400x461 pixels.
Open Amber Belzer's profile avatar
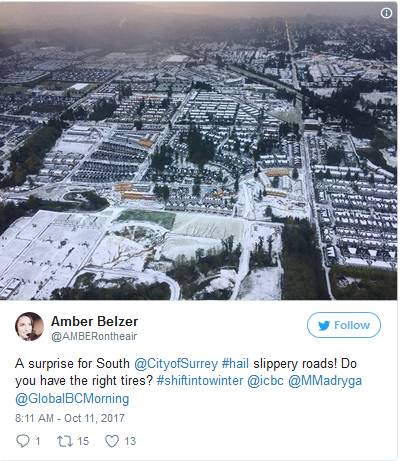click(x=29, y=326)
